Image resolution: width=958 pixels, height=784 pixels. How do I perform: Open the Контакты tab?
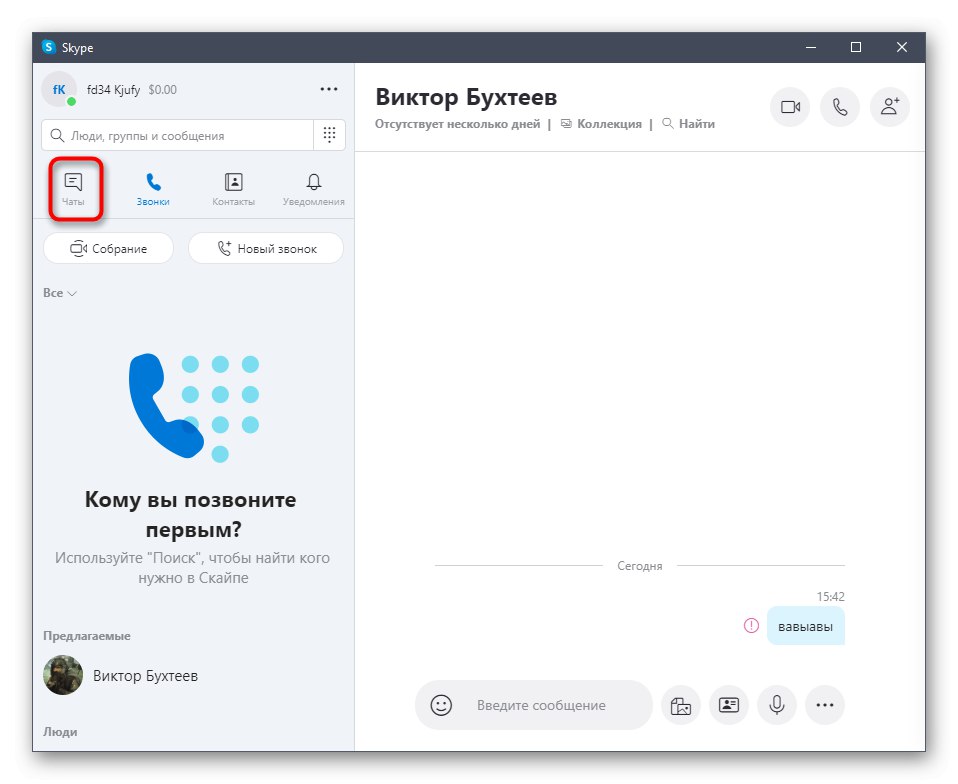point(233,189)
